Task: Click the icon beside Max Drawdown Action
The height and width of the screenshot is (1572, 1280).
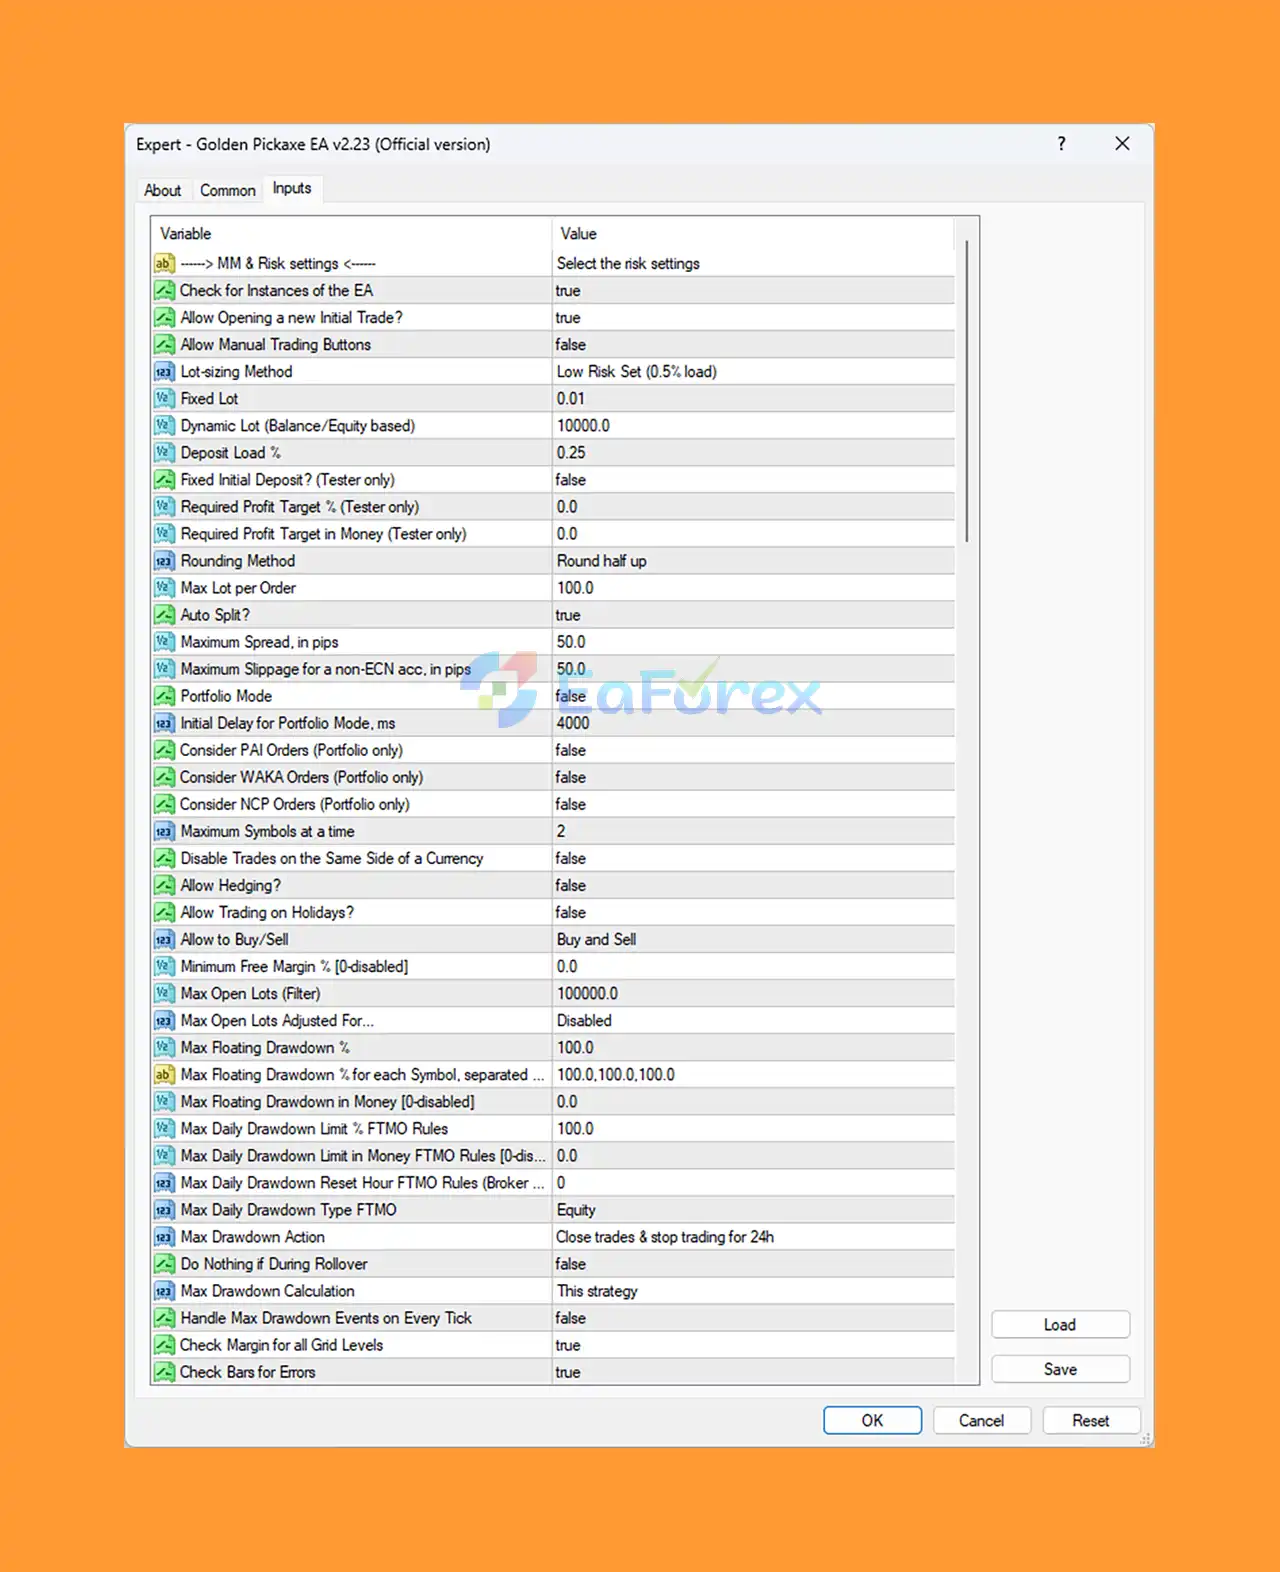Action: coord(164,1237)
